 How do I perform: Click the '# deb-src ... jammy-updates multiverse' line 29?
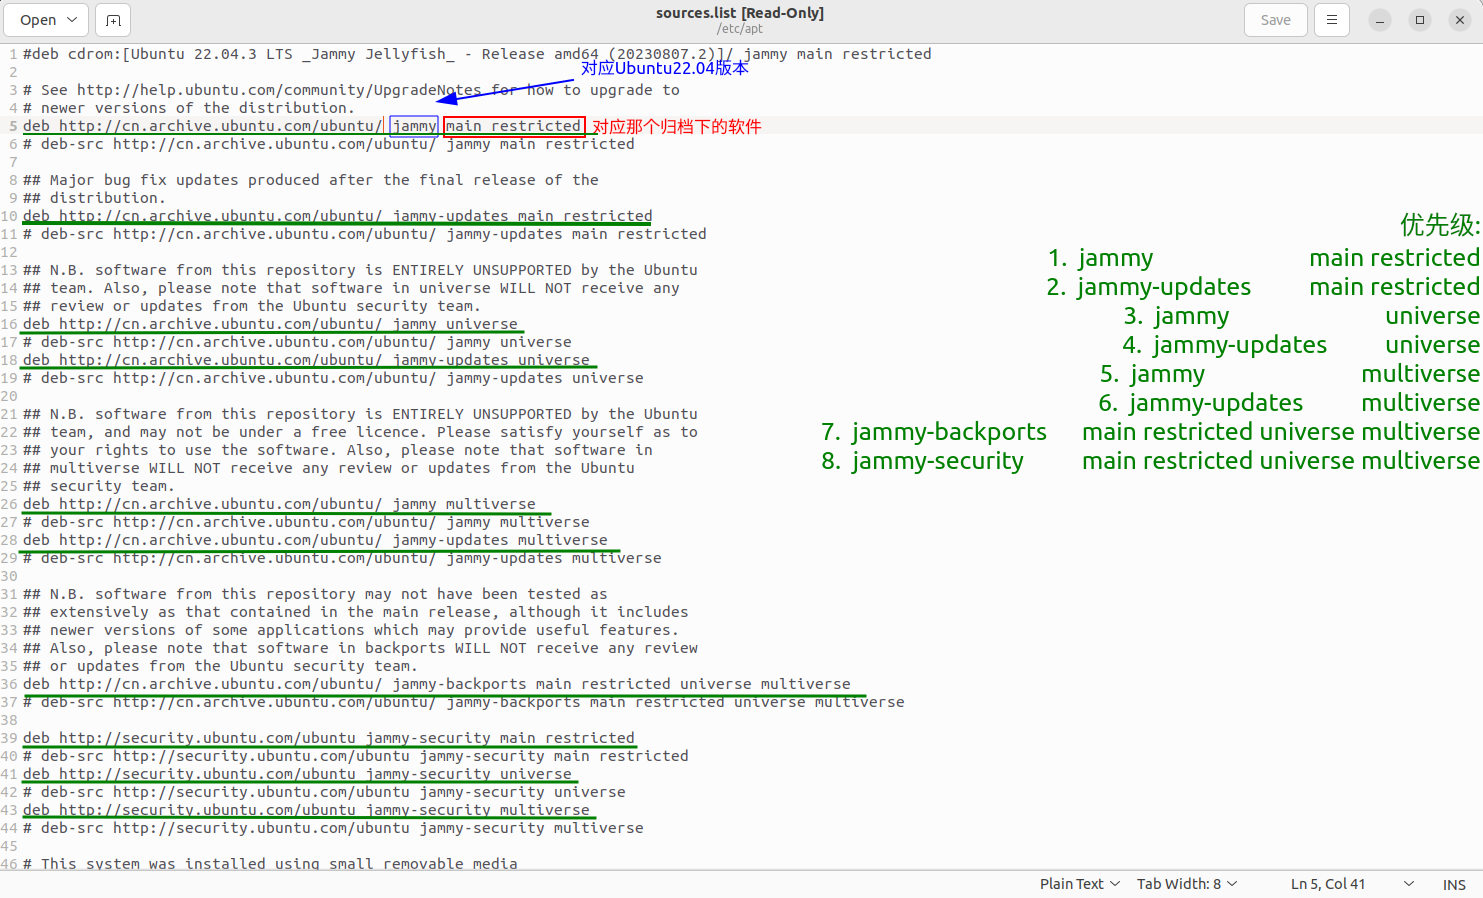tap(342, 558)
